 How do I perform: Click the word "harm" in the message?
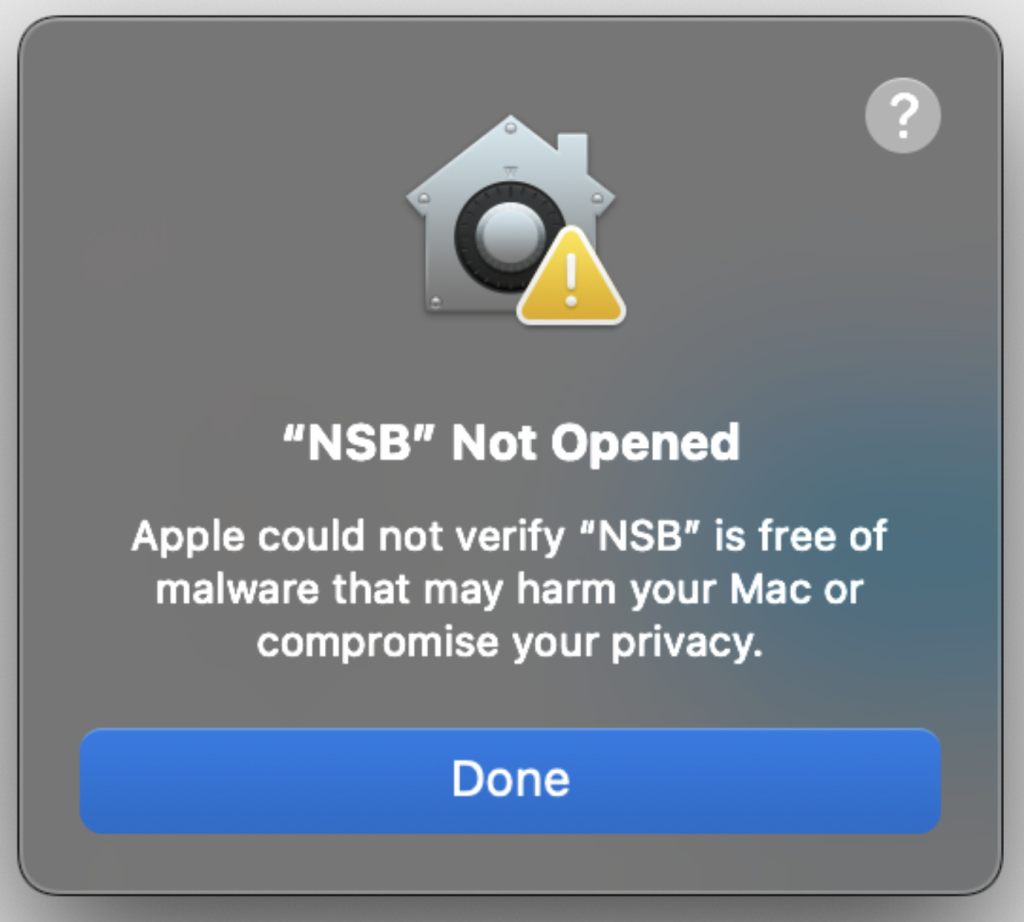(566, 589)
